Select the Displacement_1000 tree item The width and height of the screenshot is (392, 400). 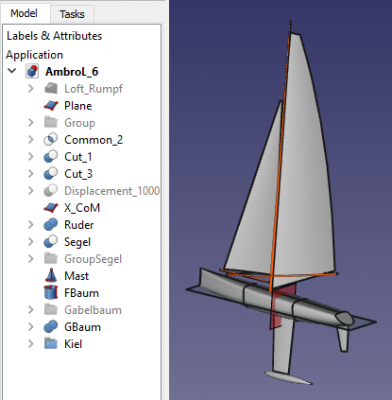[x=112, y=191]
